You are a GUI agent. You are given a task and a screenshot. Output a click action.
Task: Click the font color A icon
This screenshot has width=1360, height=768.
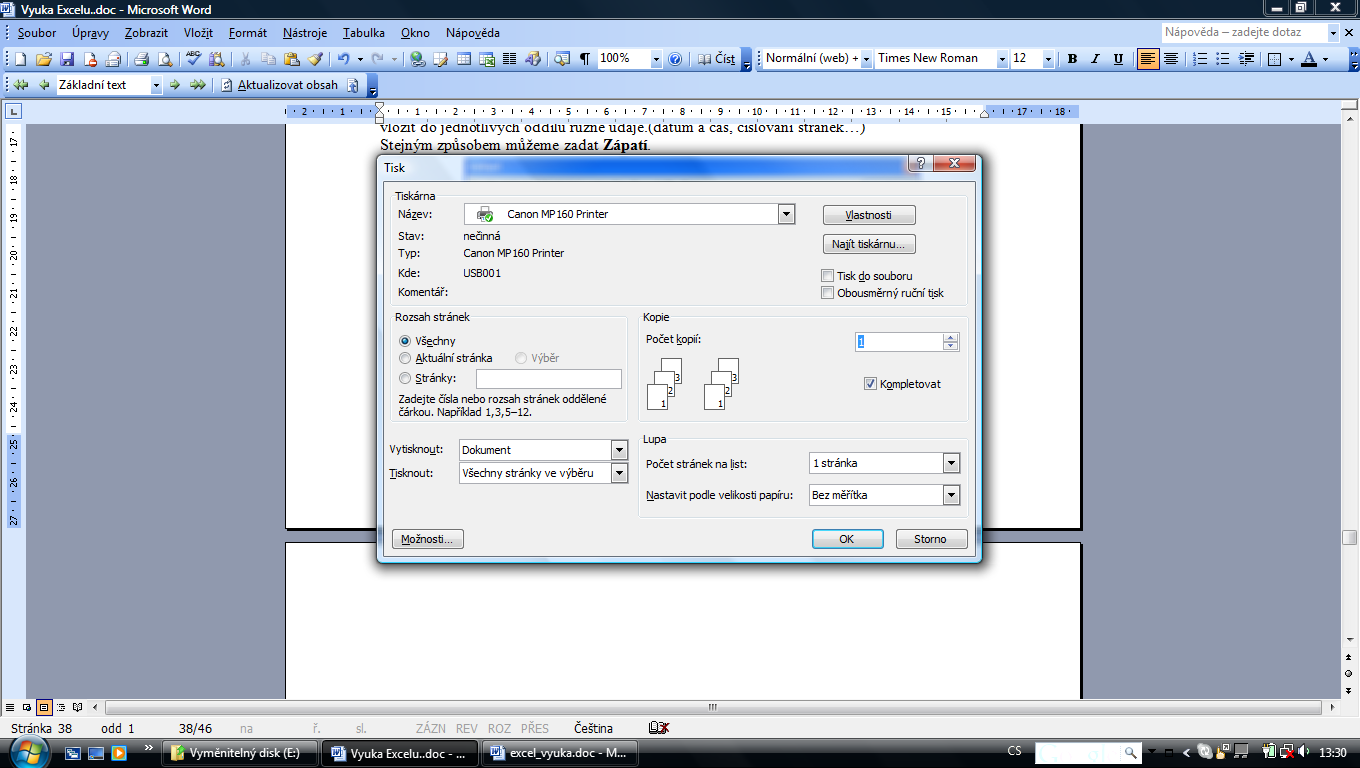click(1311, 59)
